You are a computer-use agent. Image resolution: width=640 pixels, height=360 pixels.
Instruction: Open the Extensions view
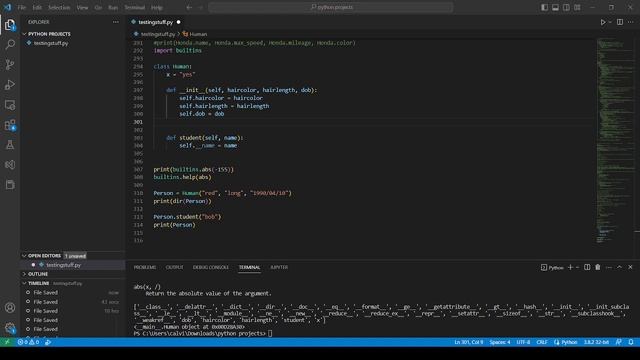click(10, 125)
